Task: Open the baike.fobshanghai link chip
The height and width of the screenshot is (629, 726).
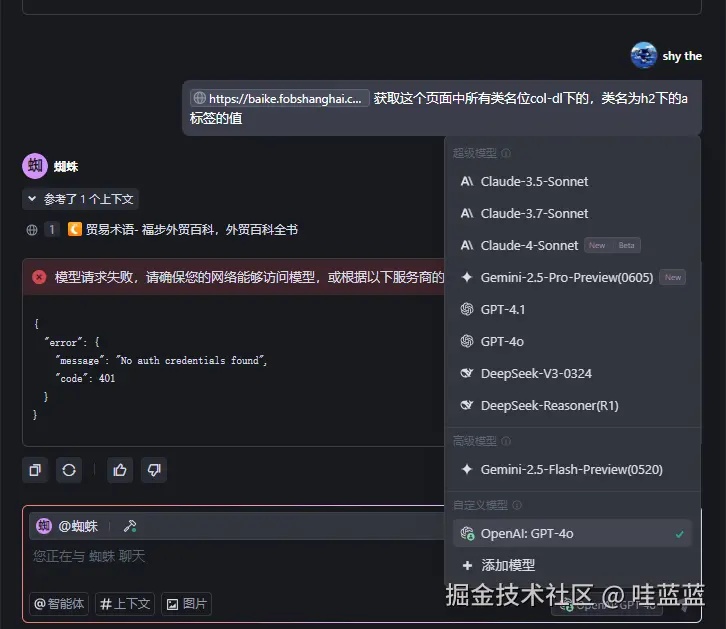Action: 280,99
